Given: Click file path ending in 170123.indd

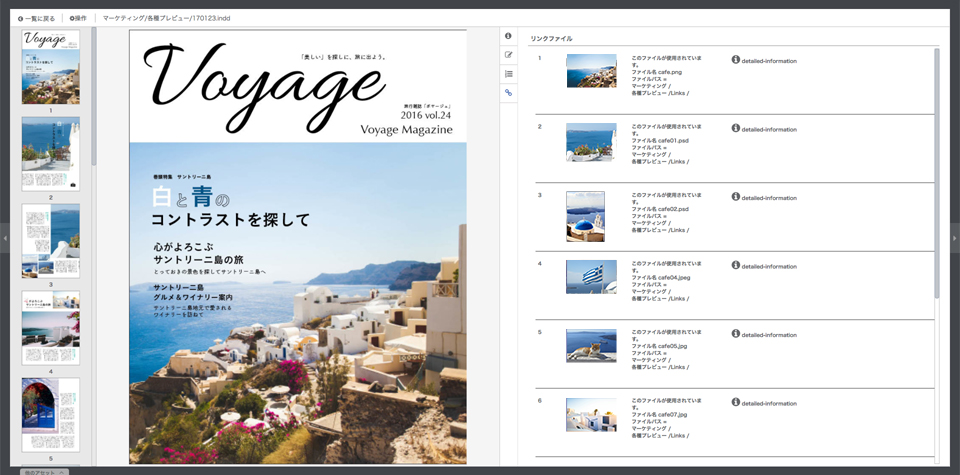Looking at the screenshot, I should (x=167, y=18).
